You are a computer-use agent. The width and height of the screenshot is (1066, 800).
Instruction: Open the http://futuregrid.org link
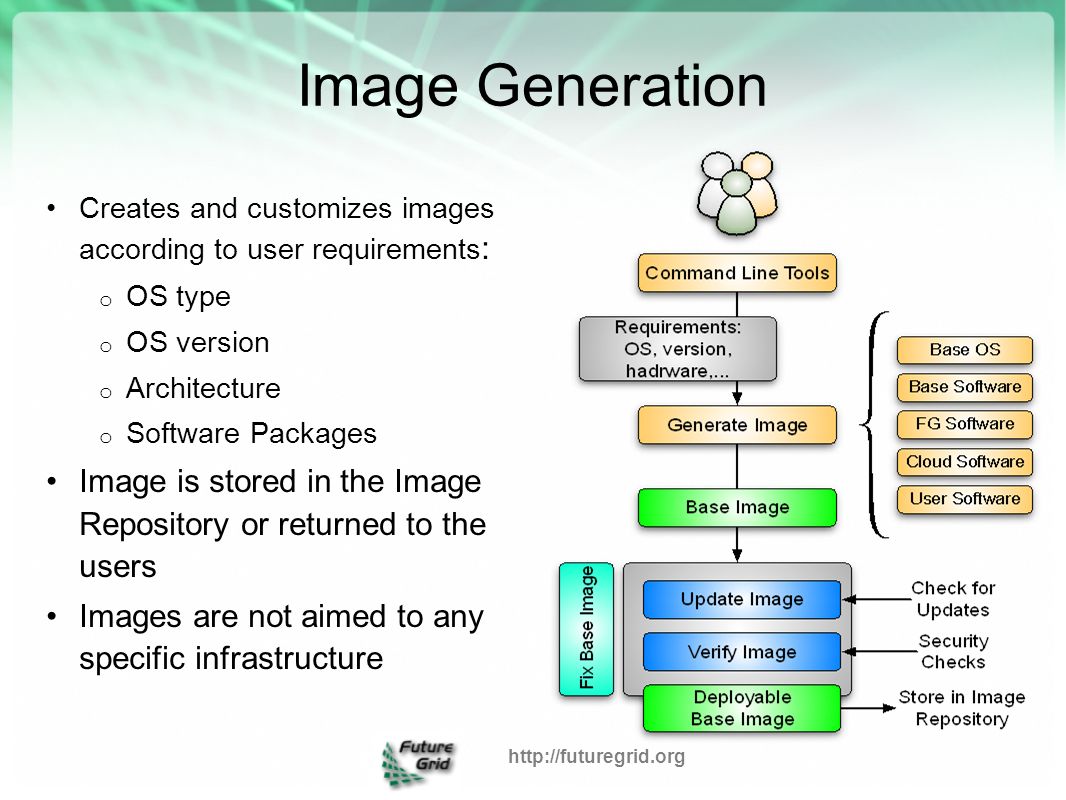tap(596, 756)
